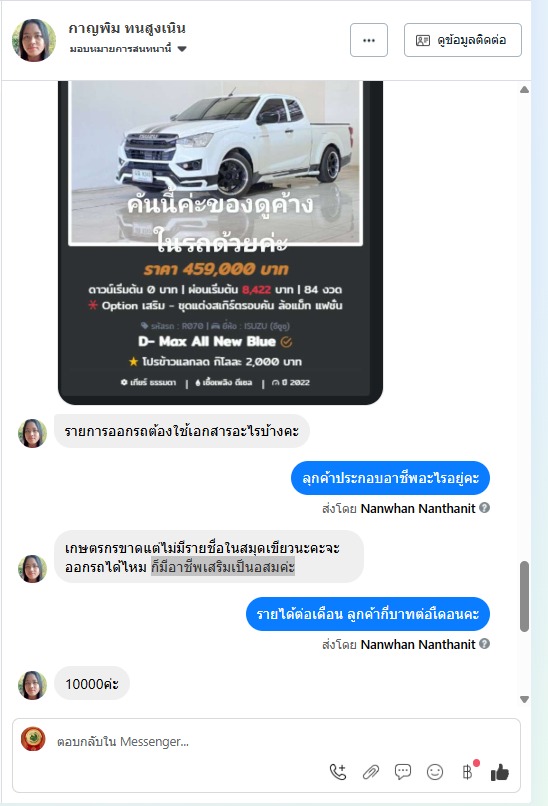Viewport: 548px width, 806px height.
Task: Send a thumbs-up like
Action: 500,772
